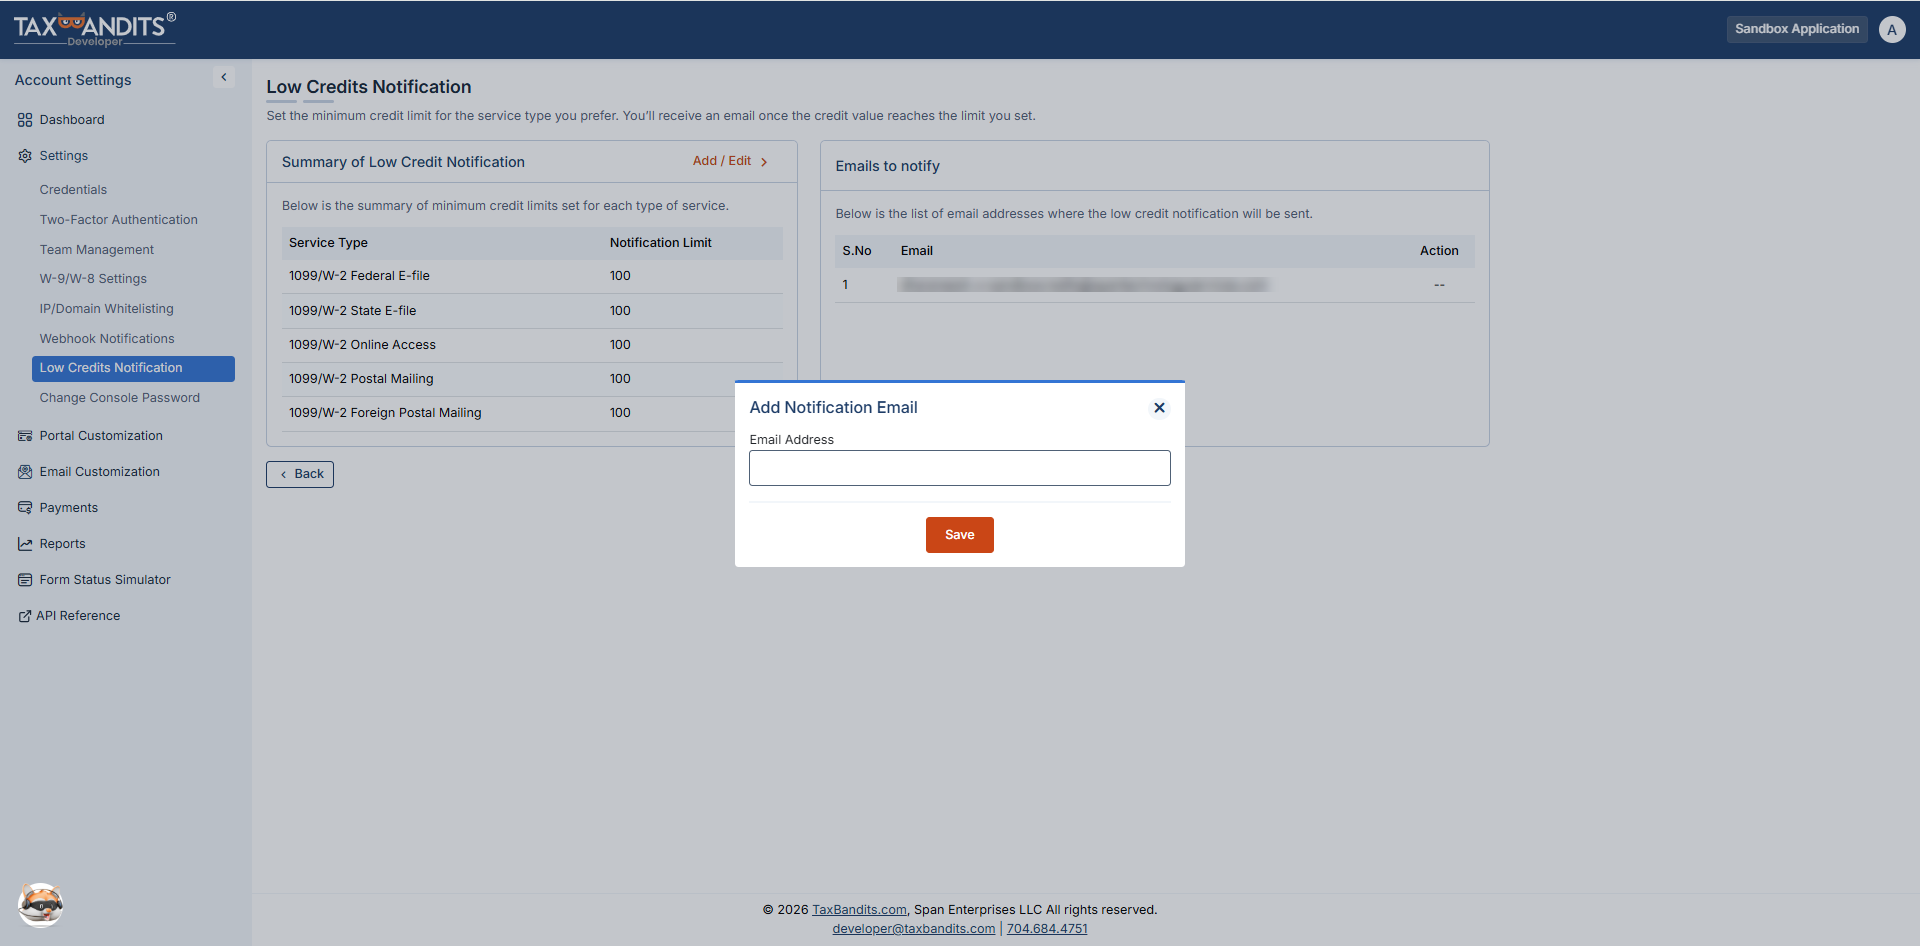Screen dimensions: 1920x946
Task: Close the Add Notification Email dialog
Action: click(x=1159, y=407)
